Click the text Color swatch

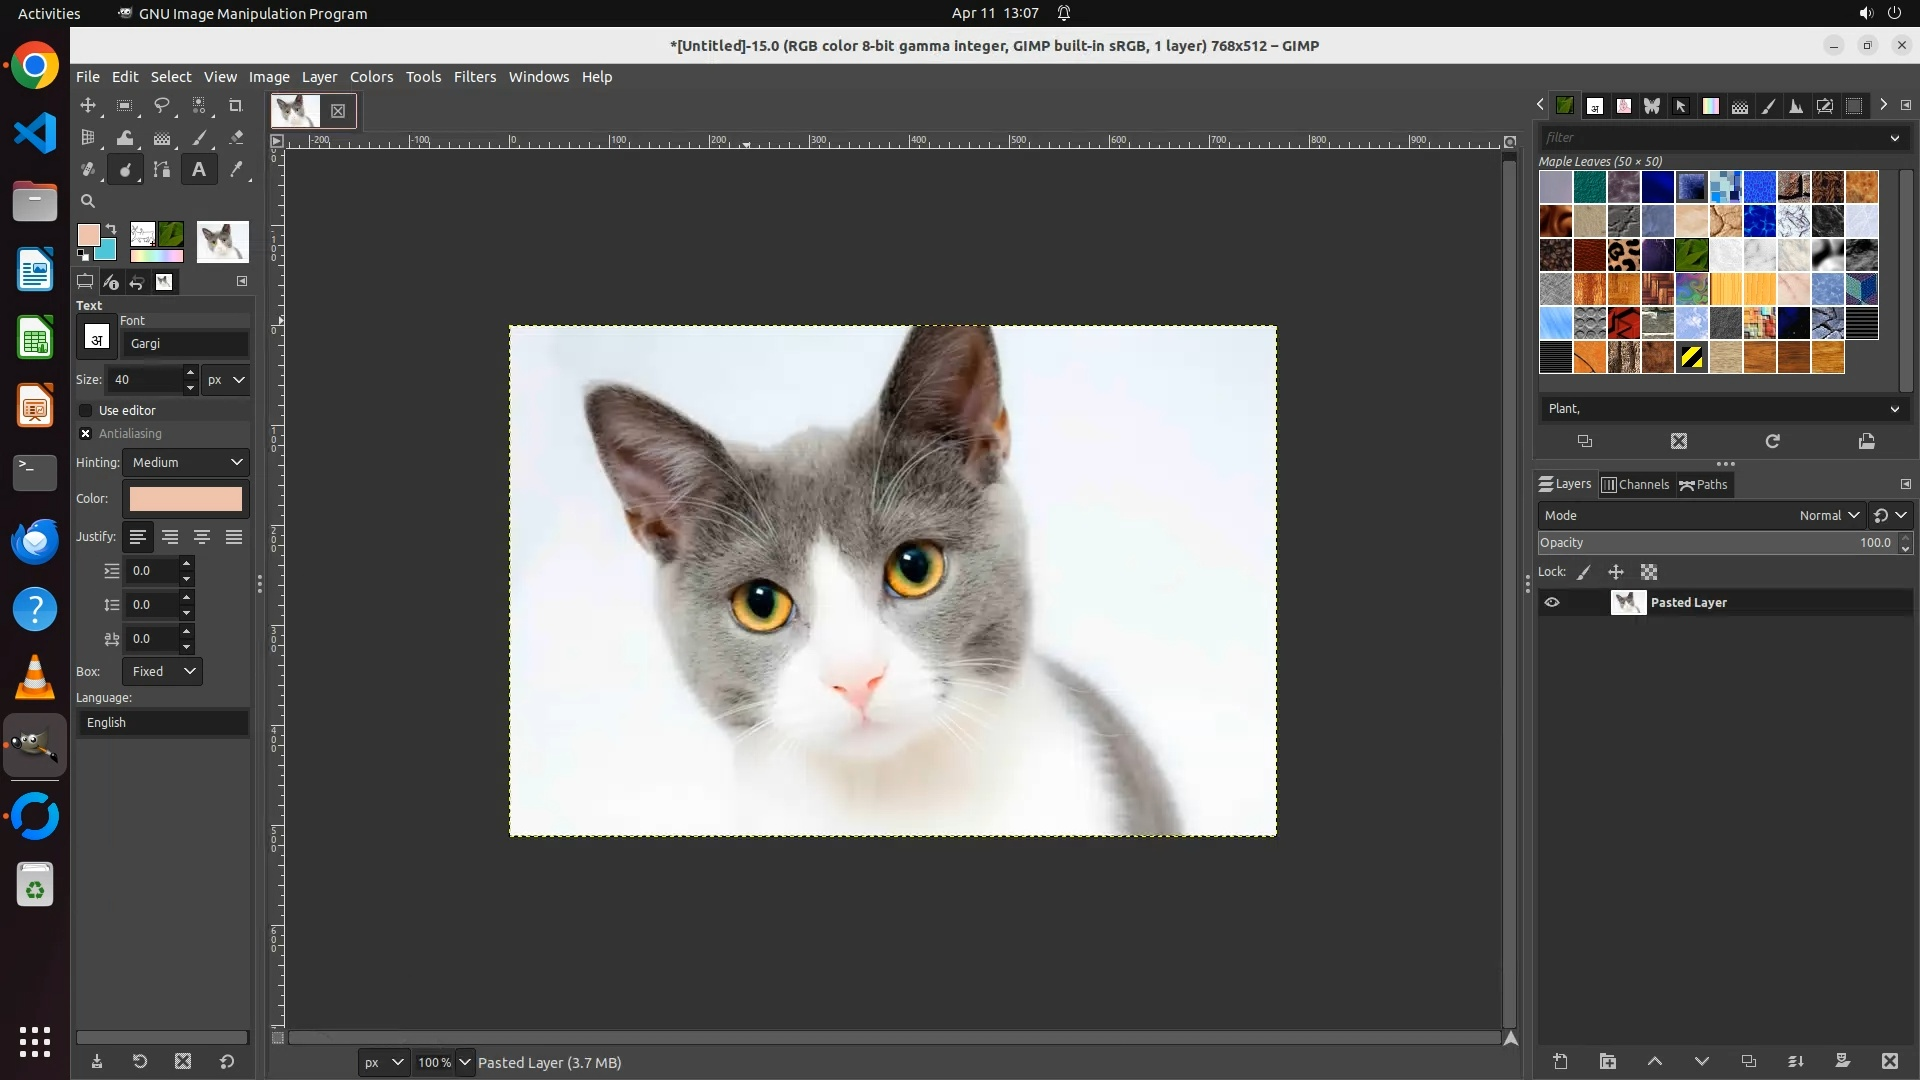coord(186,498)
